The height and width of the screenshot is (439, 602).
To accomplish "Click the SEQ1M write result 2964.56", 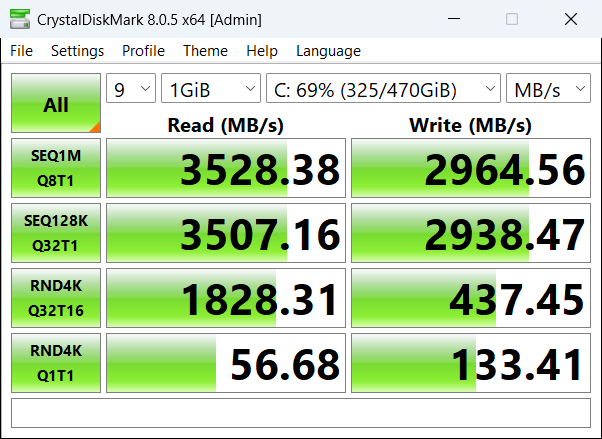I will [x=471, y=168].
